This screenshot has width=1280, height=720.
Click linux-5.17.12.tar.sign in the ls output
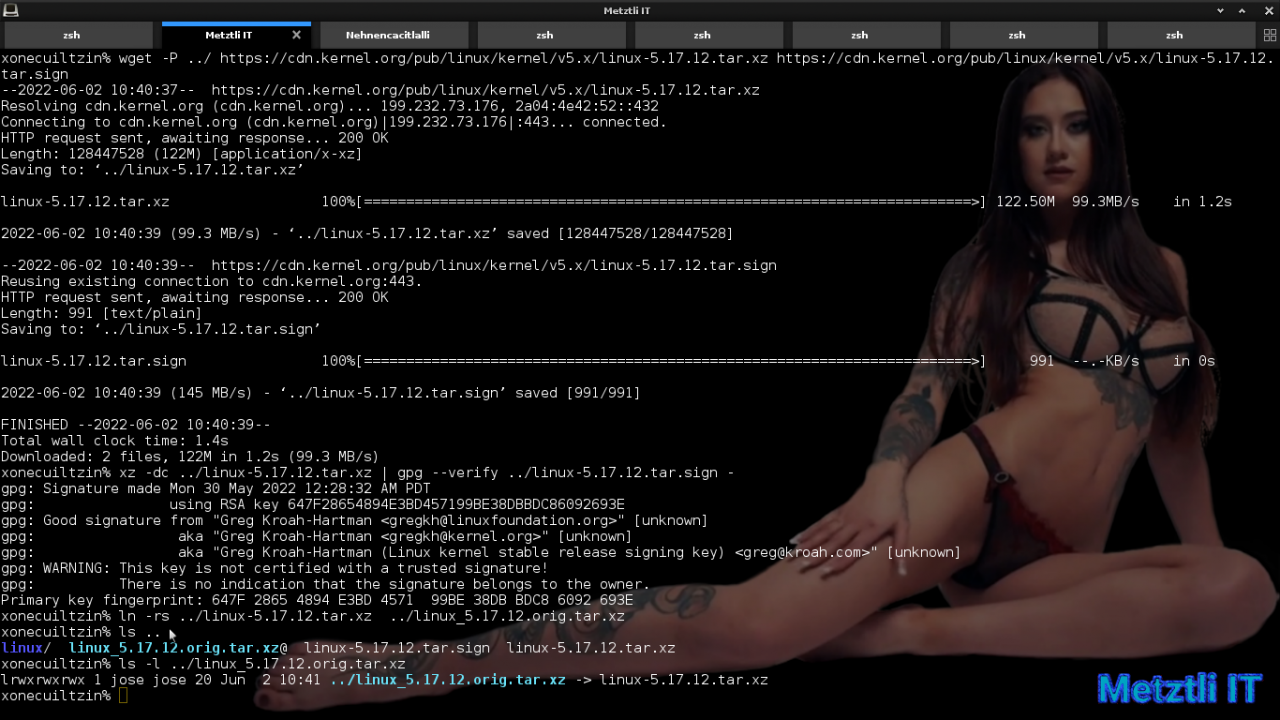pyautogui.click(x=397, y=648)
